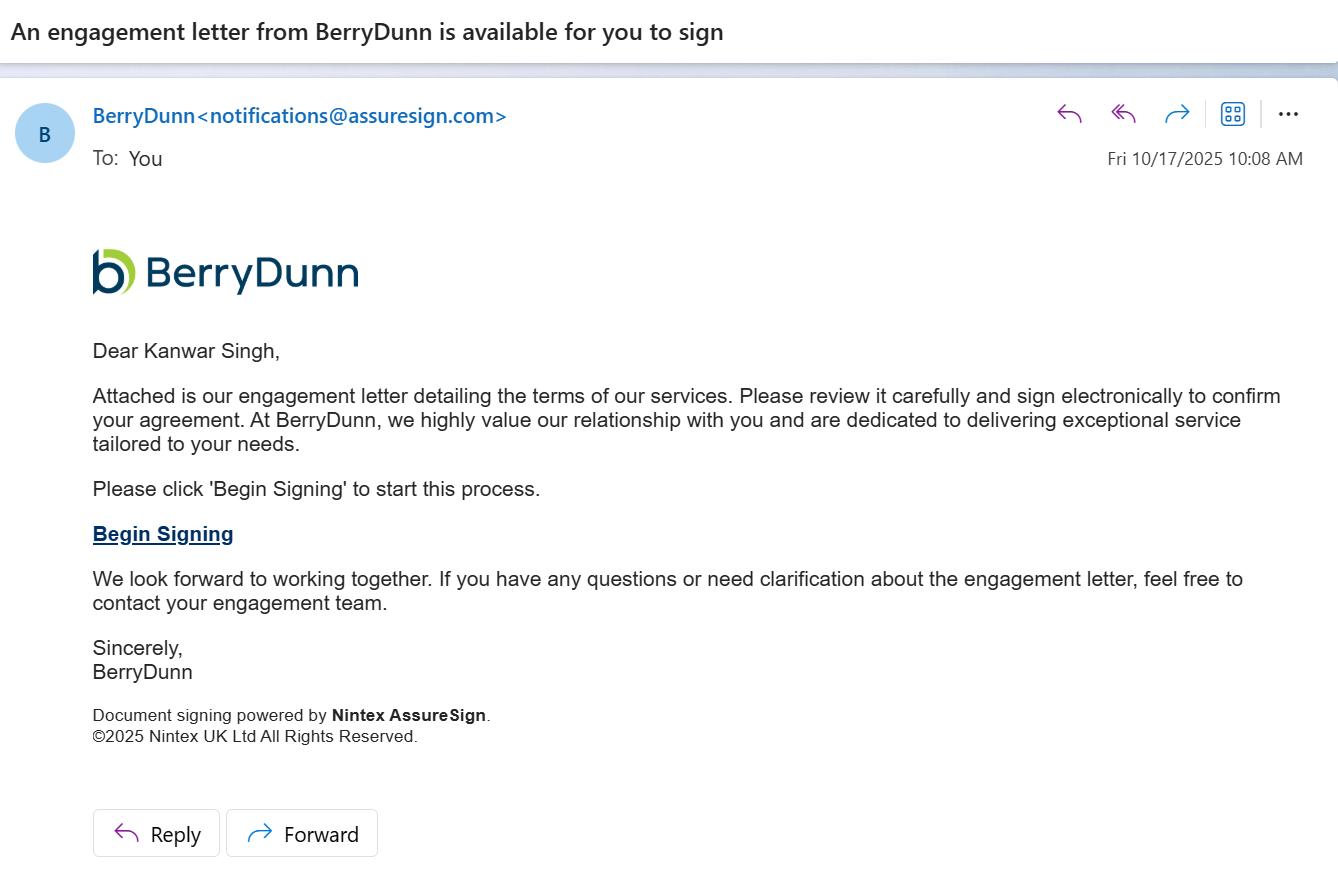Click the Reply All double-arrow icon

1123,114
